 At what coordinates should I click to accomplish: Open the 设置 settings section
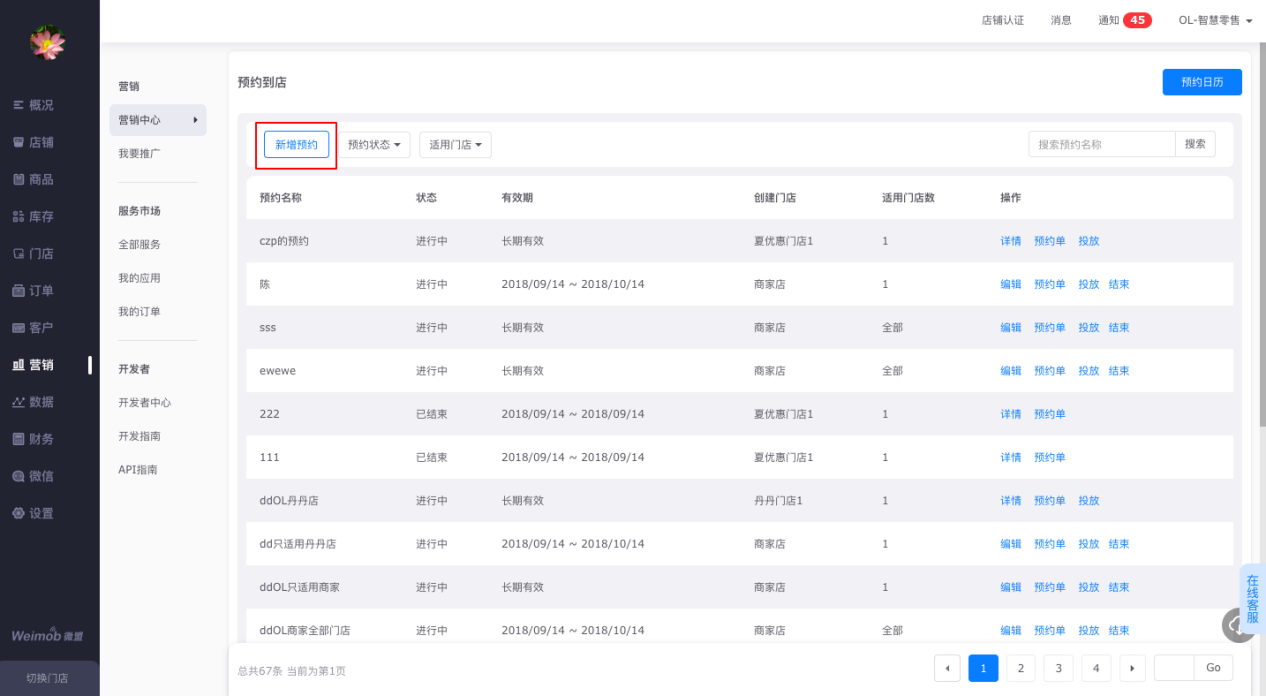coord(34,513)
